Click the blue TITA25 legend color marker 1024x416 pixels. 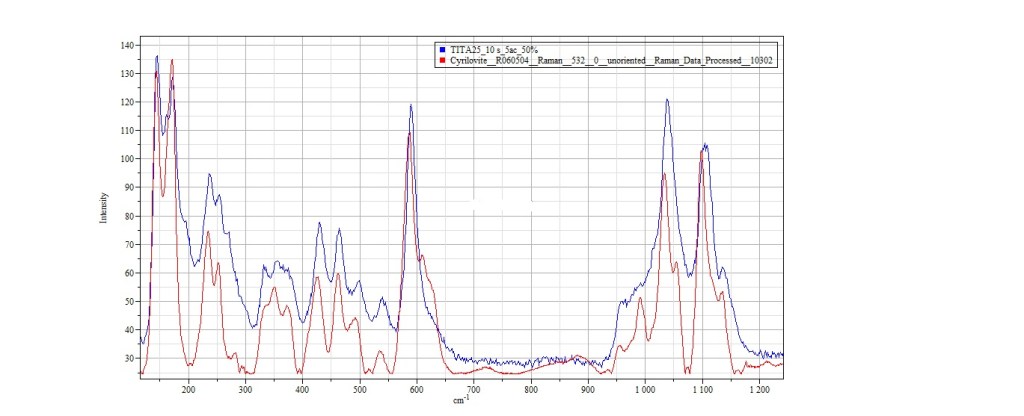(x=441, y=49)
